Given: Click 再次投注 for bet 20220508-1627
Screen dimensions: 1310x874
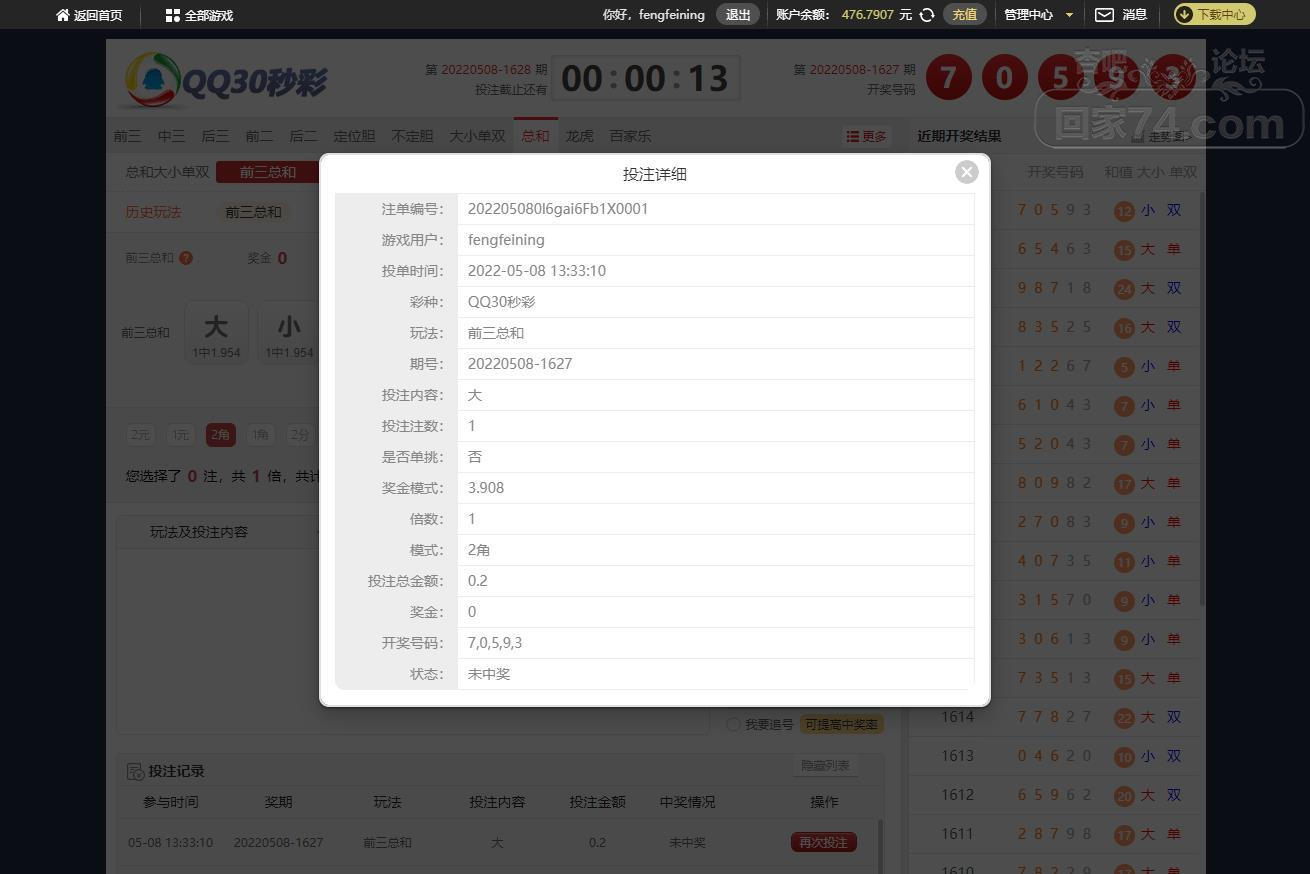Looking at the screenshot, I should [823, 842].
